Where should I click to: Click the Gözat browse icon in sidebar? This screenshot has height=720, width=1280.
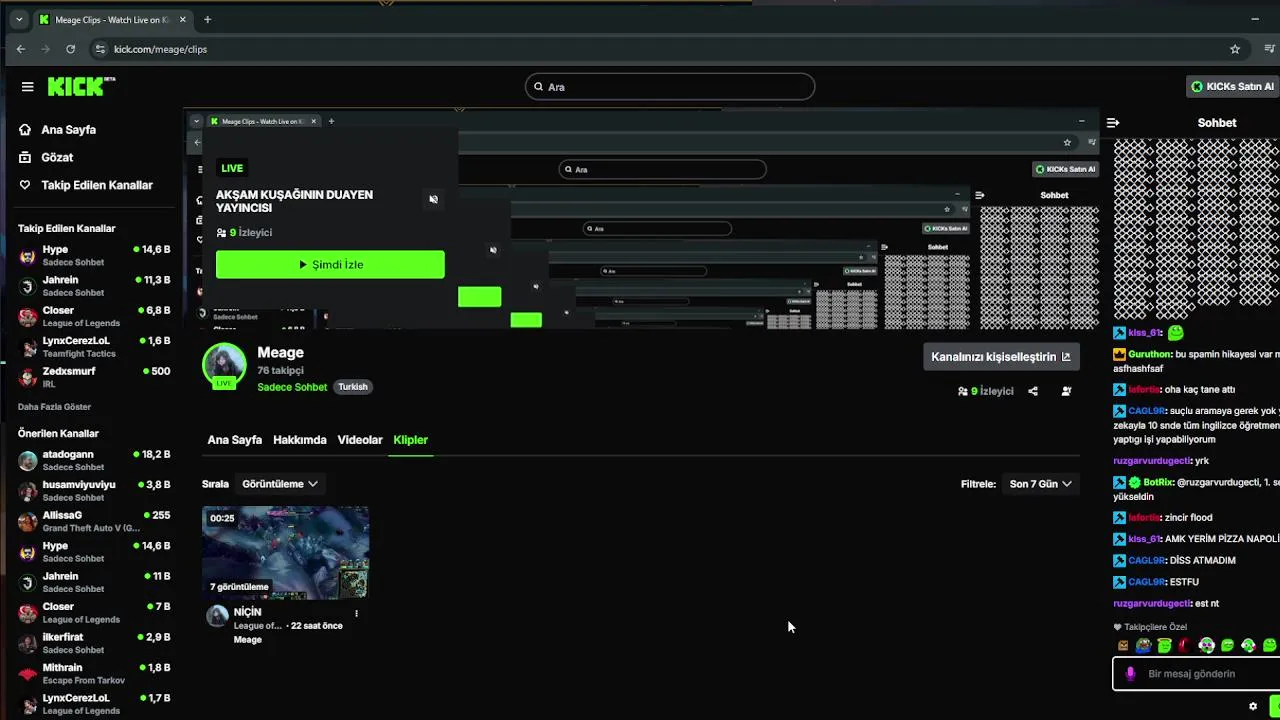point(25,157)
